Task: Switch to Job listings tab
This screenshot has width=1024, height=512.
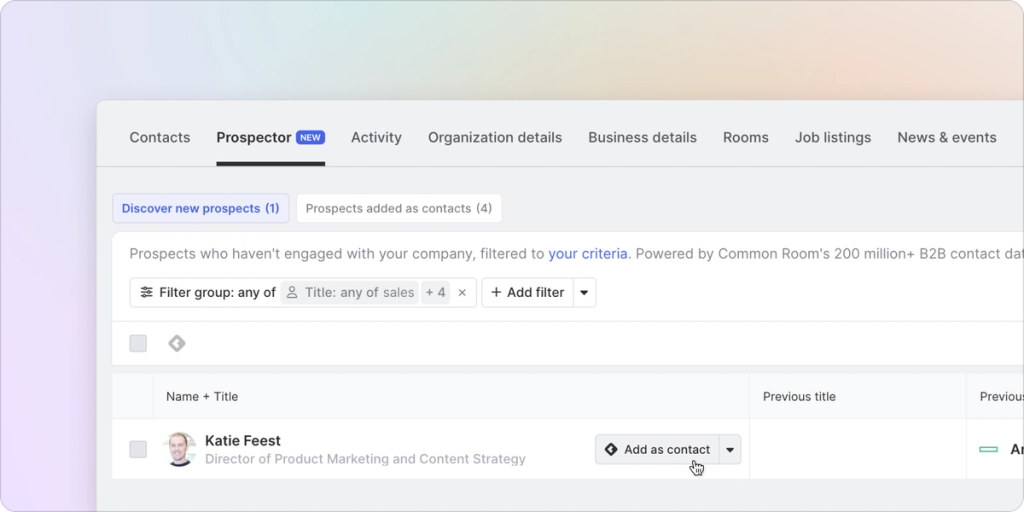Action: 833,137
